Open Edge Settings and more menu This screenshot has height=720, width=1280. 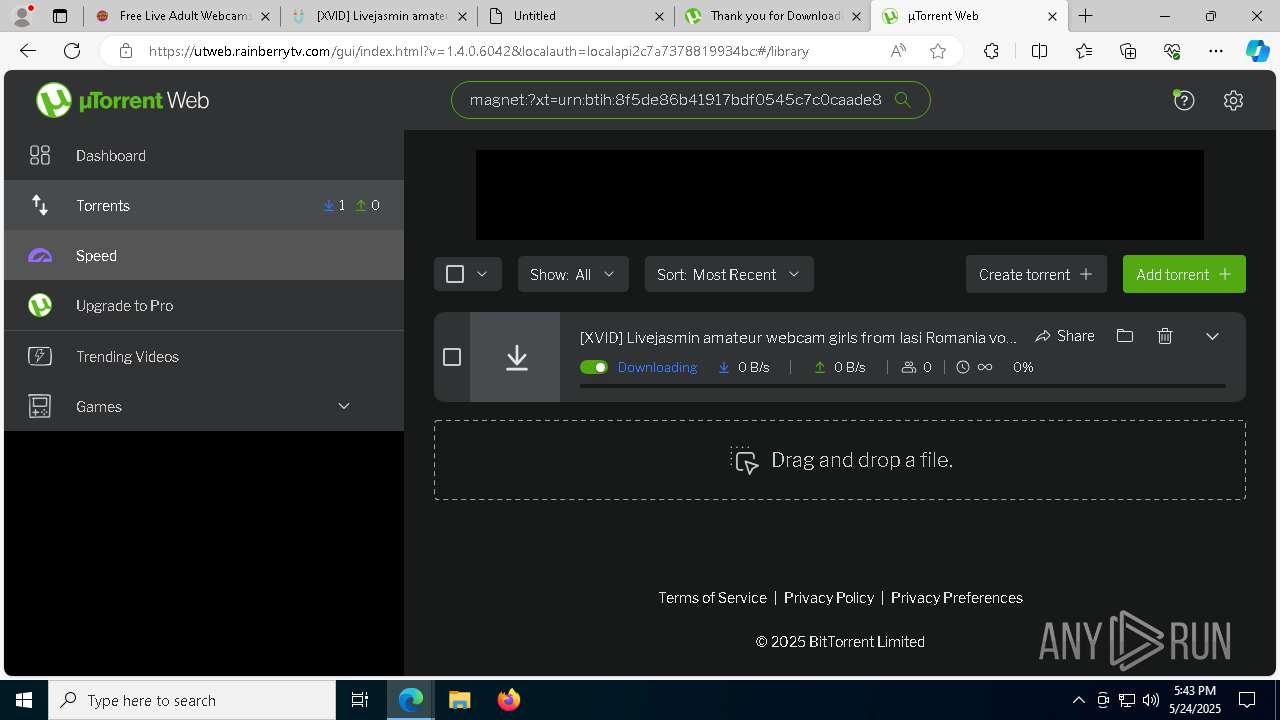coord(1216,51)
